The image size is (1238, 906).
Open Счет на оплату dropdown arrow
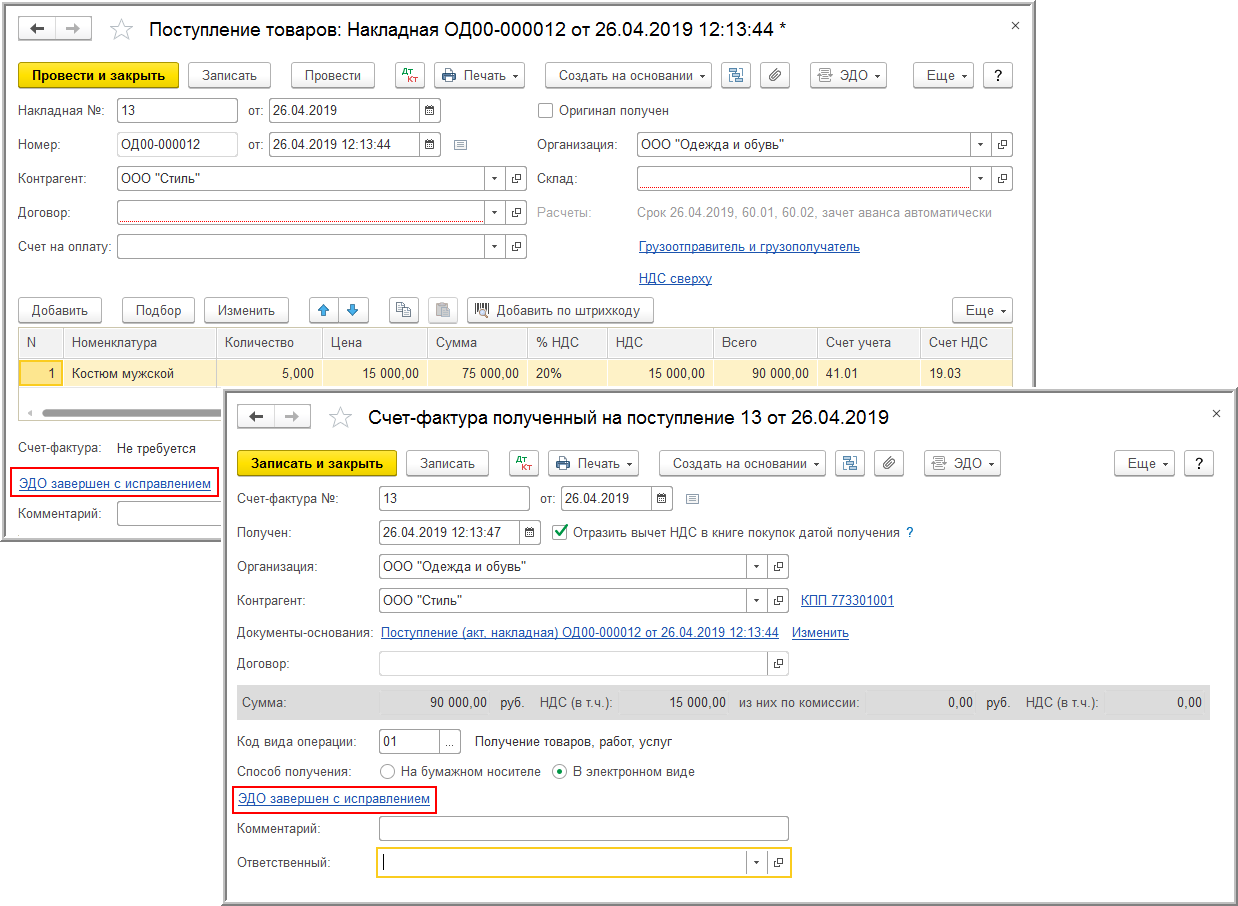point(495,247)
